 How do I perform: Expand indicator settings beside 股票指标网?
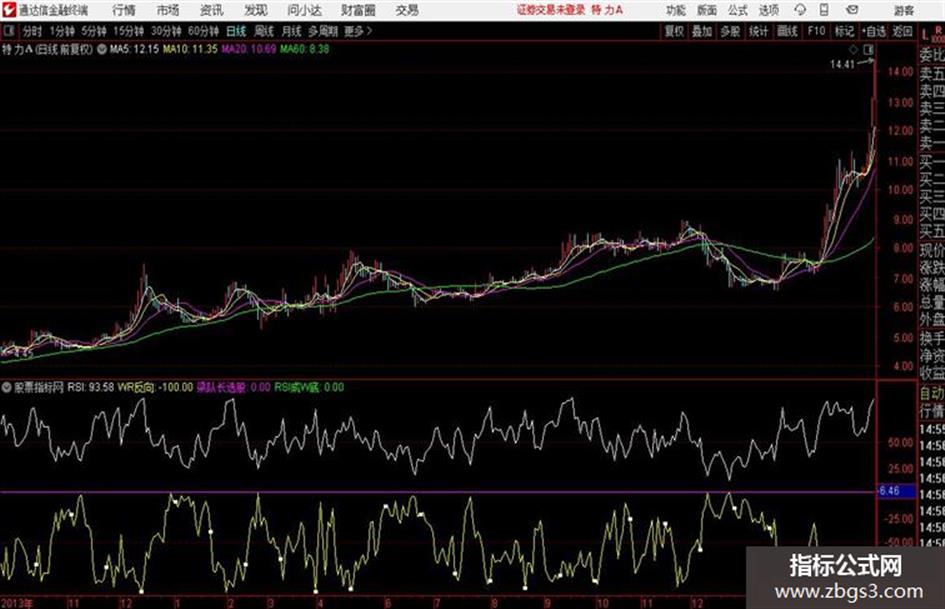pyautogui.click(x=6, y=387)
